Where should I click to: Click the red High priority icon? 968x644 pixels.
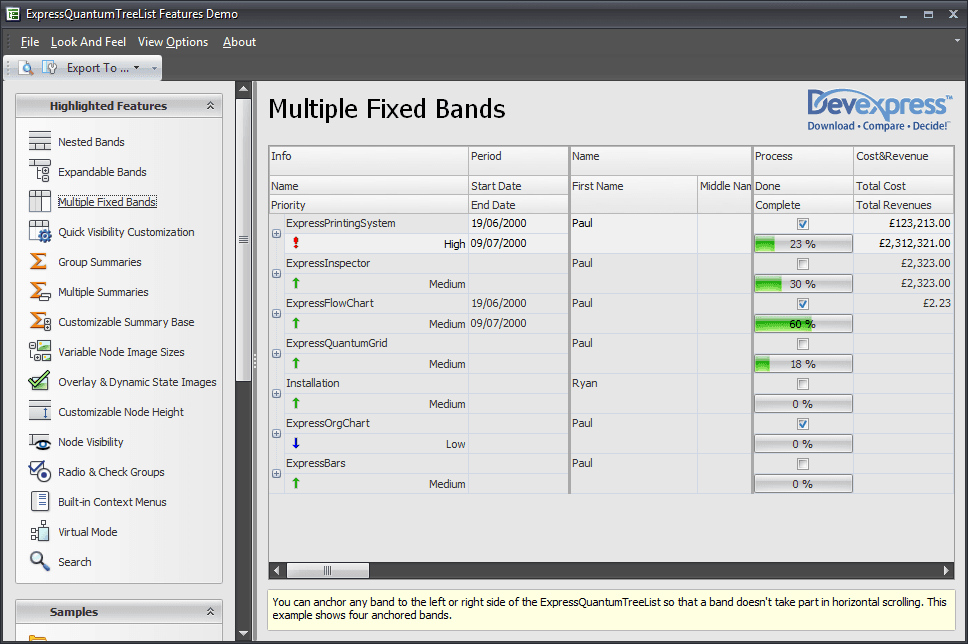[296, 243]
